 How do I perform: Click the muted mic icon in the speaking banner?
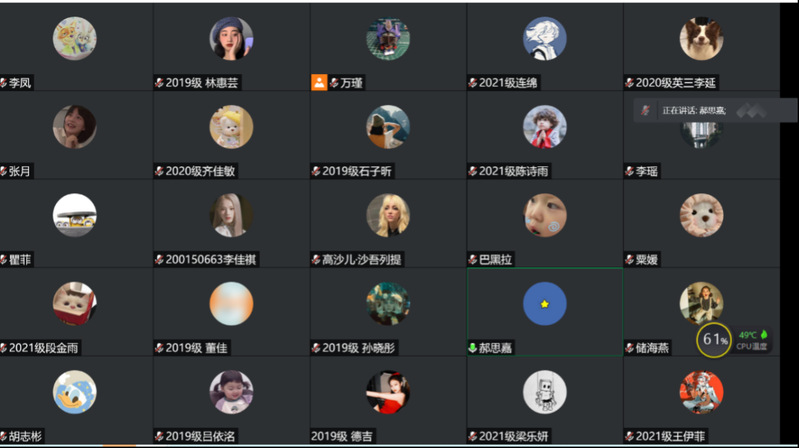pos(646,110)
